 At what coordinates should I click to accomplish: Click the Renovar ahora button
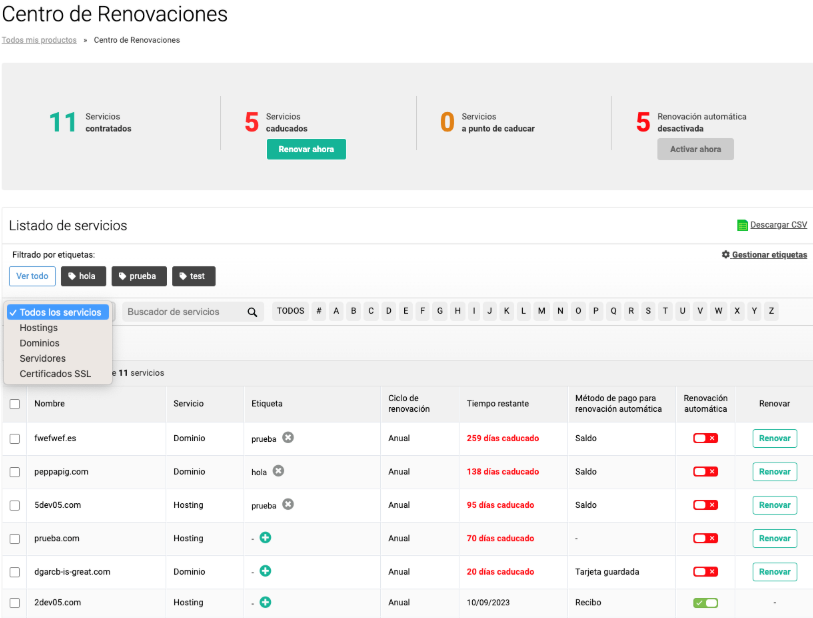tap(306, 149)
